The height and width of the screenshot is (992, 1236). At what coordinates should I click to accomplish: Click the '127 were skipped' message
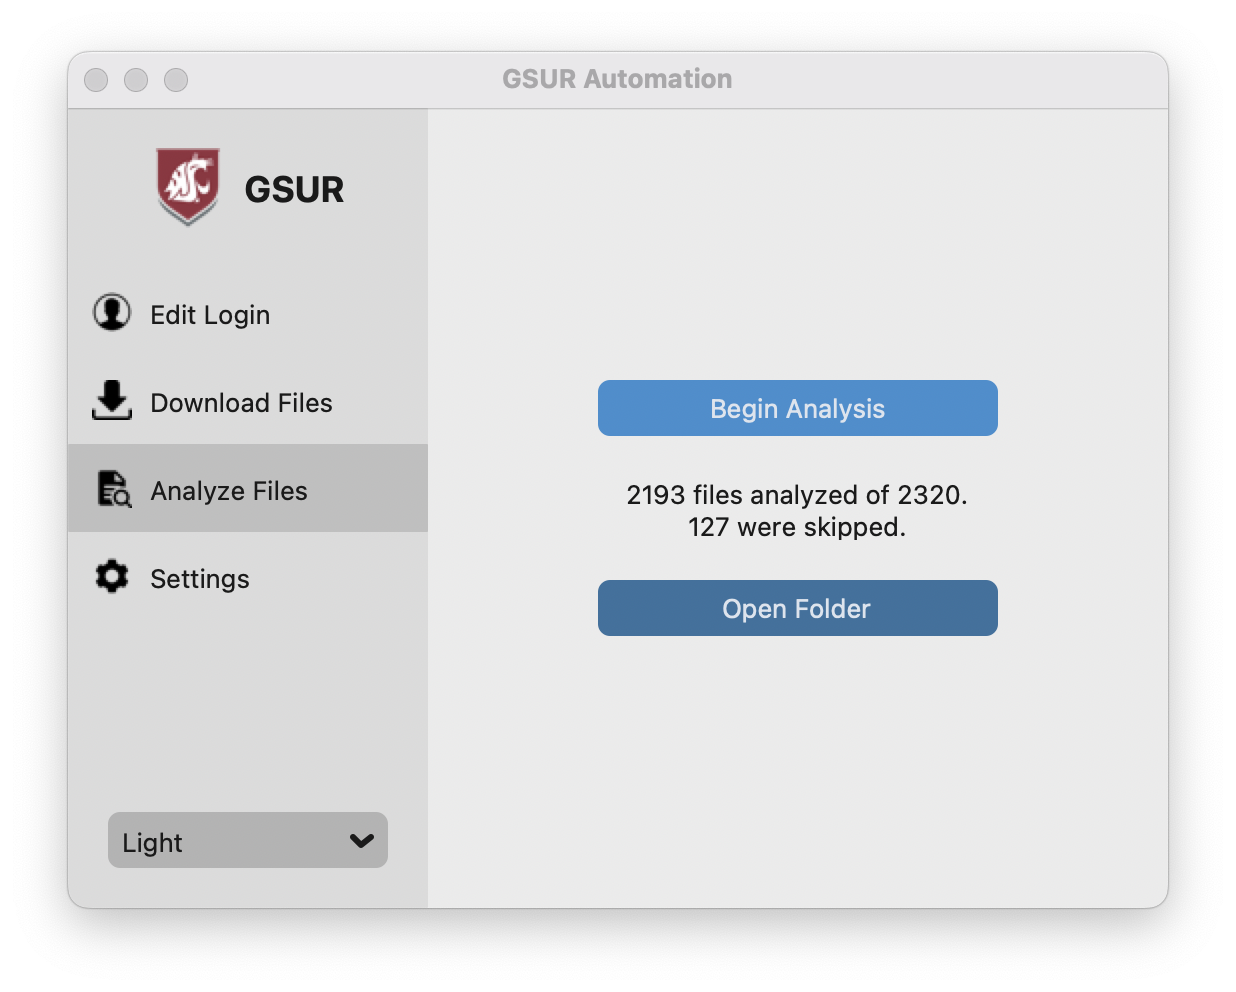tap(797, 527)
